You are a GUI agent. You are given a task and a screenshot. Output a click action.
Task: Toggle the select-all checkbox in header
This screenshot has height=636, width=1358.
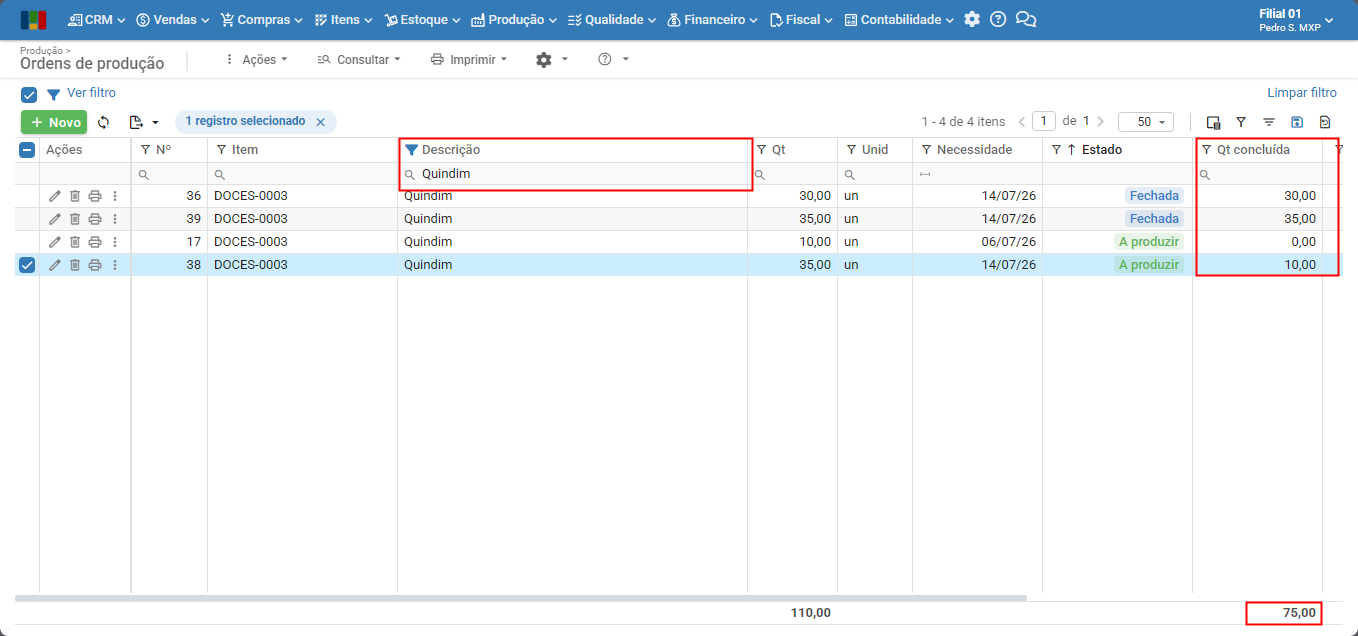pyautogui.click(x=27, y=150)
